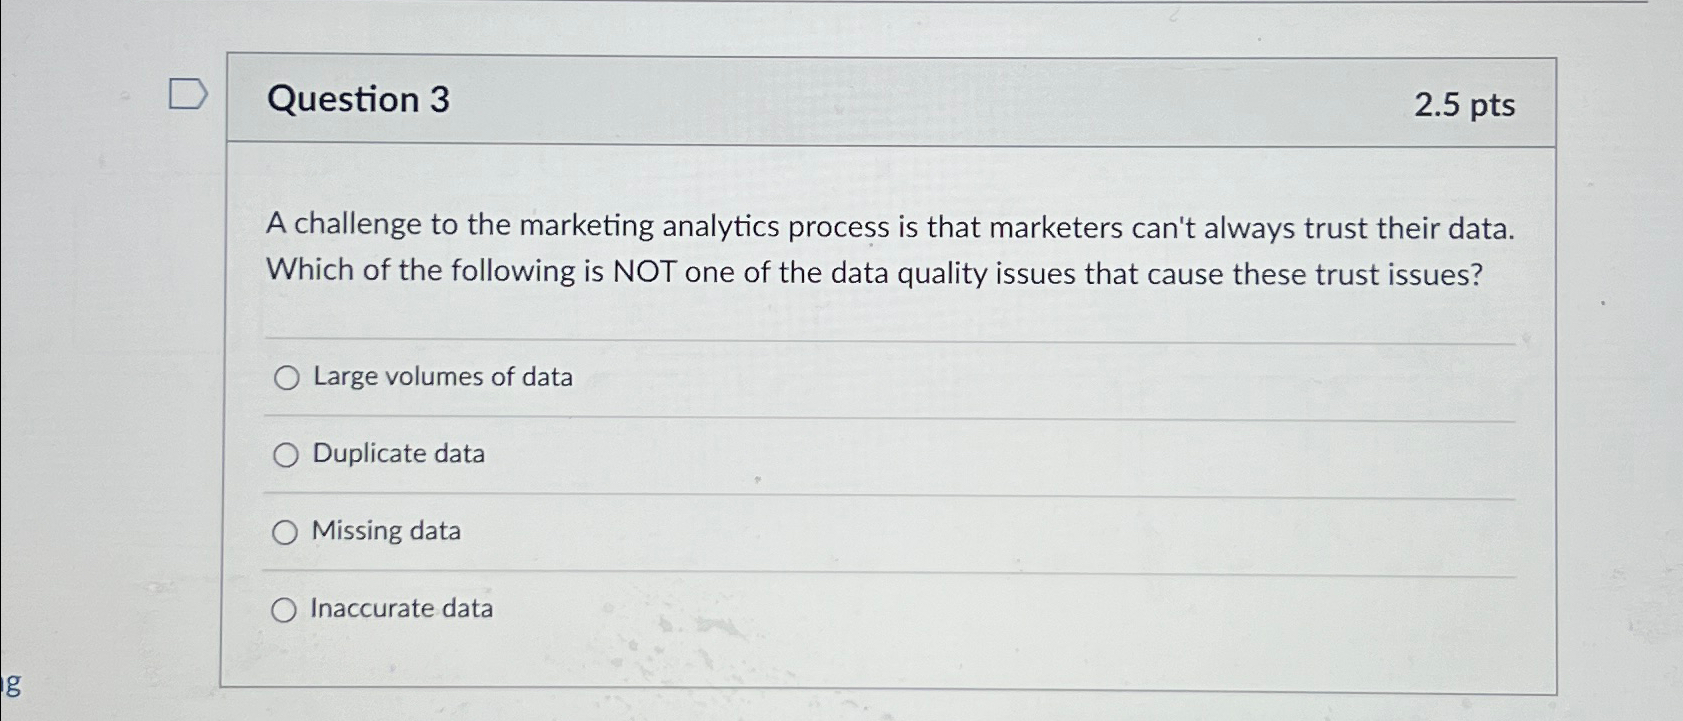Click the Duplicate data answer label

tap(397, 455)
